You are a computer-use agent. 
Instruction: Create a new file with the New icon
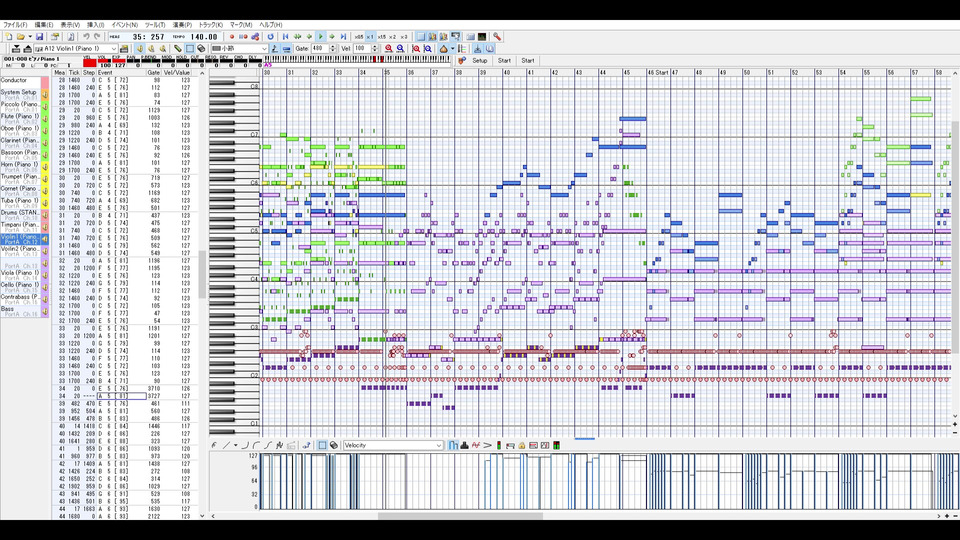[9, 37]
